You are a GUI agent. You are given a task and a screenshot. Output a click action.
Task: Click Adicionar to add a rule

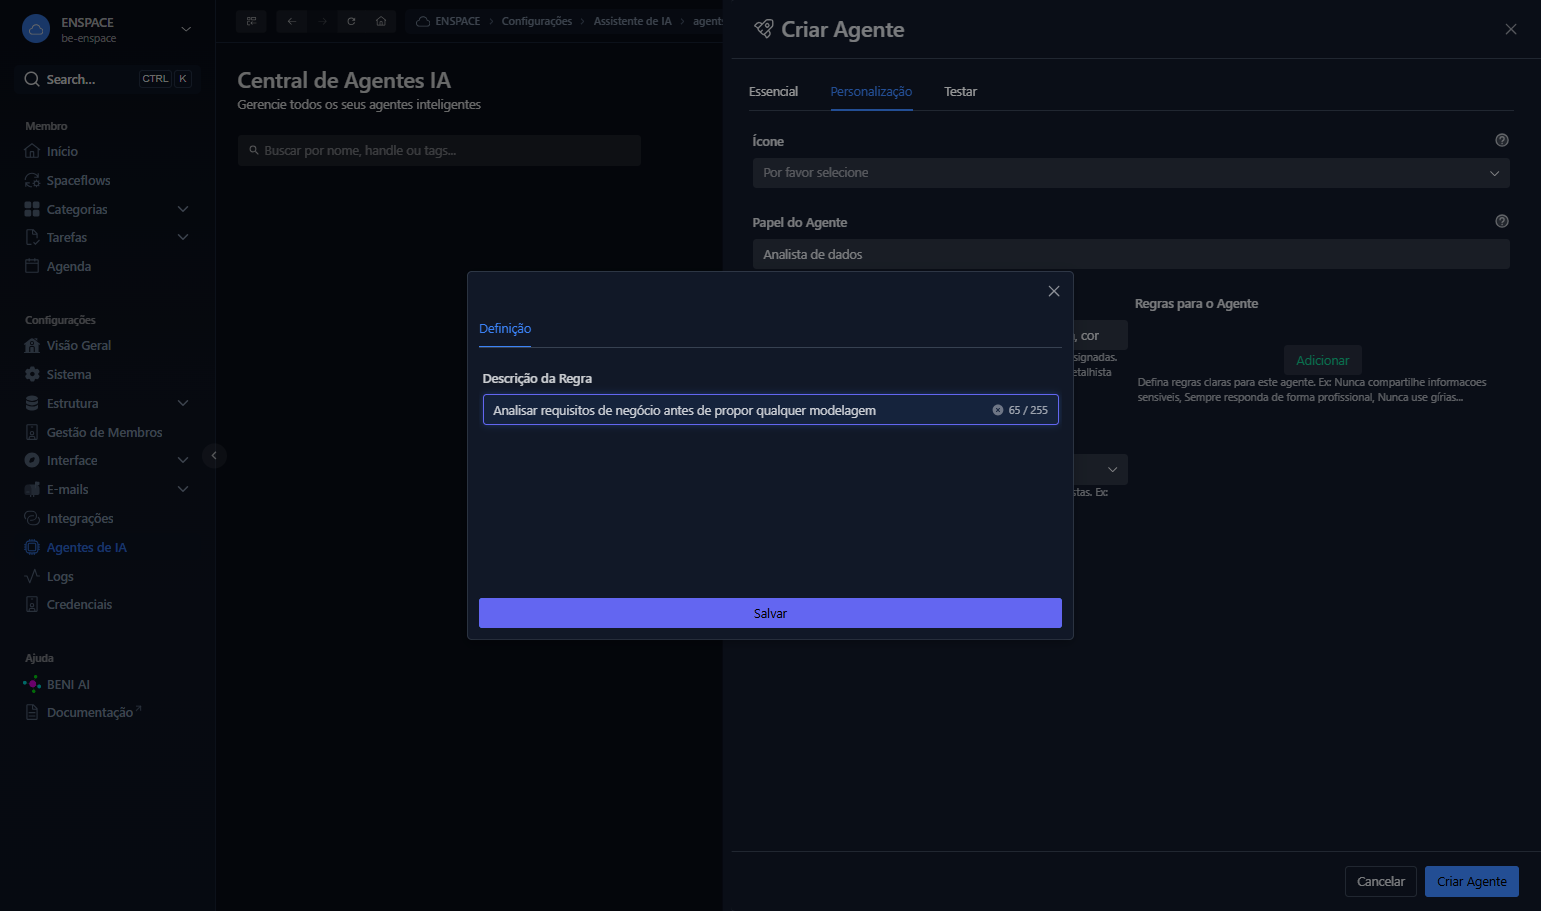(x=1322, y=360)
